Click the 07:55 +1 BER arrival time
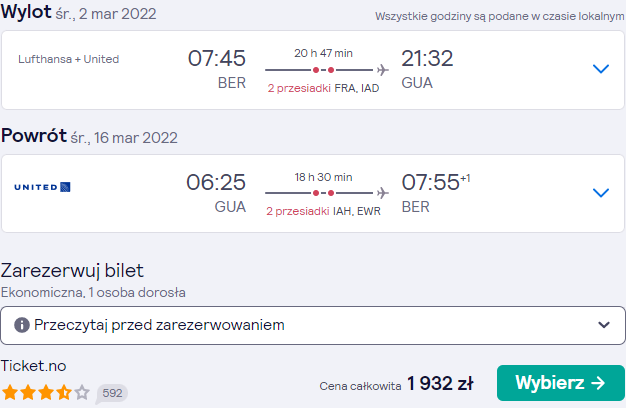 [436, 193]
